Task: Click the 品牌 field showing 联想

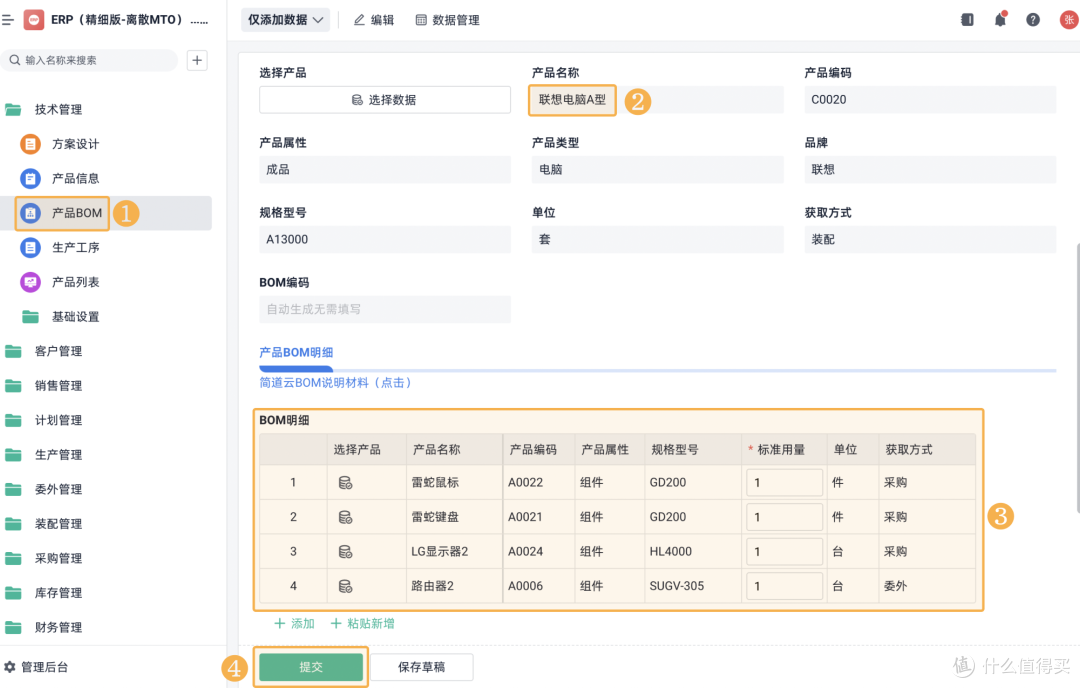Action: (930, 169)
